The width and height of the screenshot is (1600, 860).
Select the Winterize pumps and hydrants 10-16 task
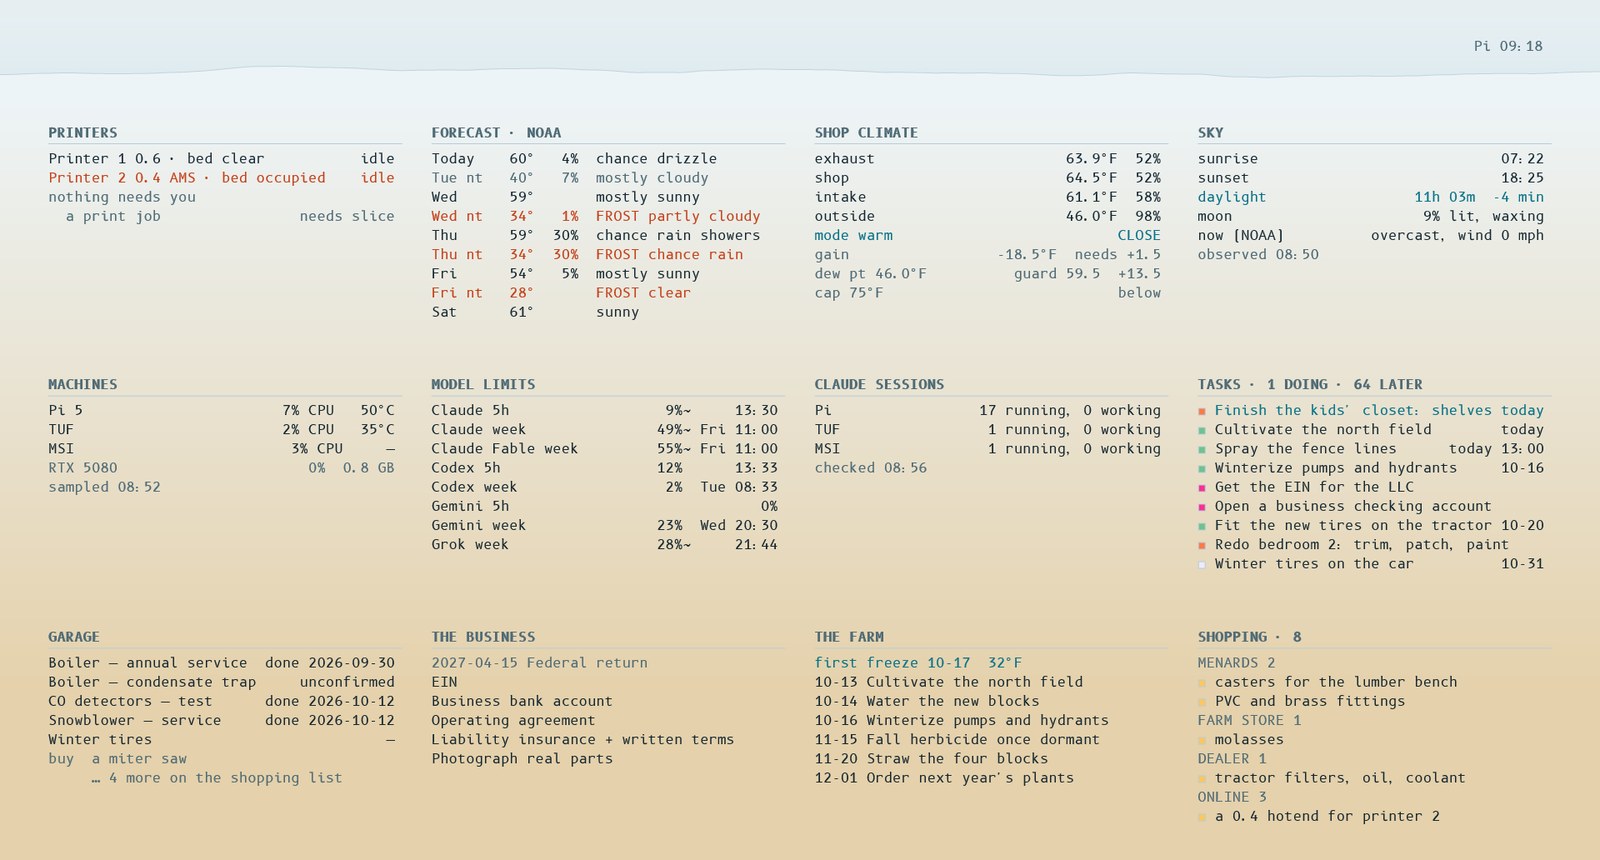coord(1371,468)
